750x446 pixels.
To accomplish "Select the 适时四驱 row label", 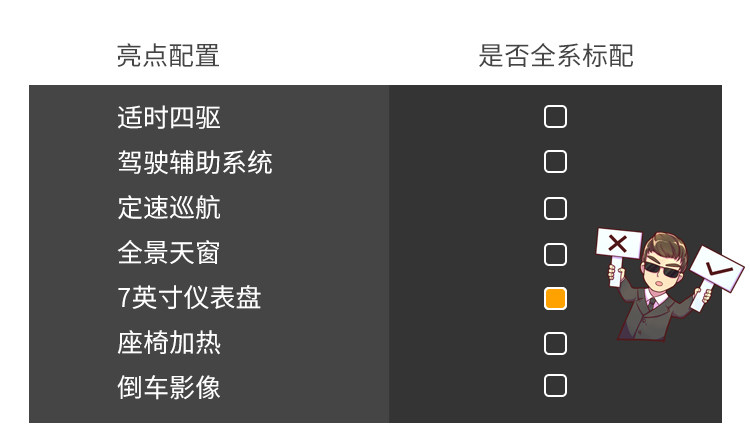I will click(169, 118).
